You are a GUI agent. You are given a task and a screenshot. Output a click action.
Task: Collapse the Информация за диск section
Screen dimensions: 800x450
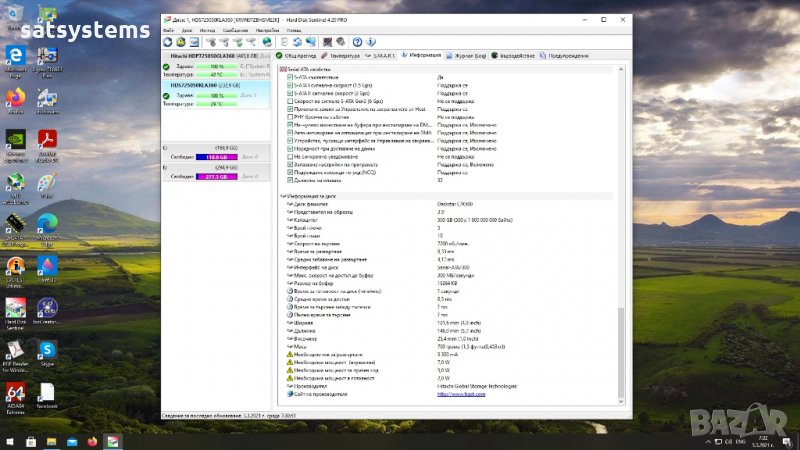tap(283, 195)
